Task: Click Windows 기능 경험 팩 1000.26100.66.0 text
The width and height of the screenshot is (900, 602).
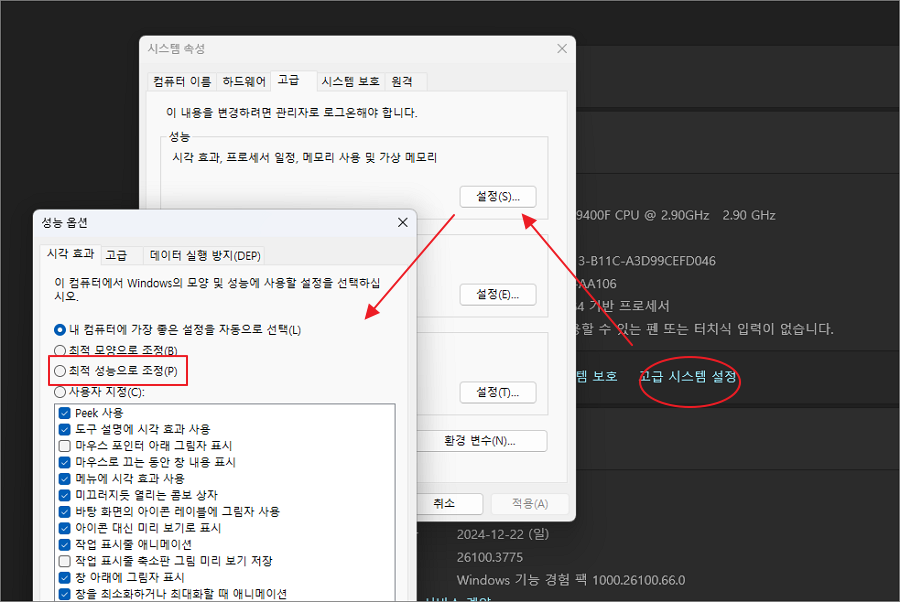Action: click(x=571, y=580)
